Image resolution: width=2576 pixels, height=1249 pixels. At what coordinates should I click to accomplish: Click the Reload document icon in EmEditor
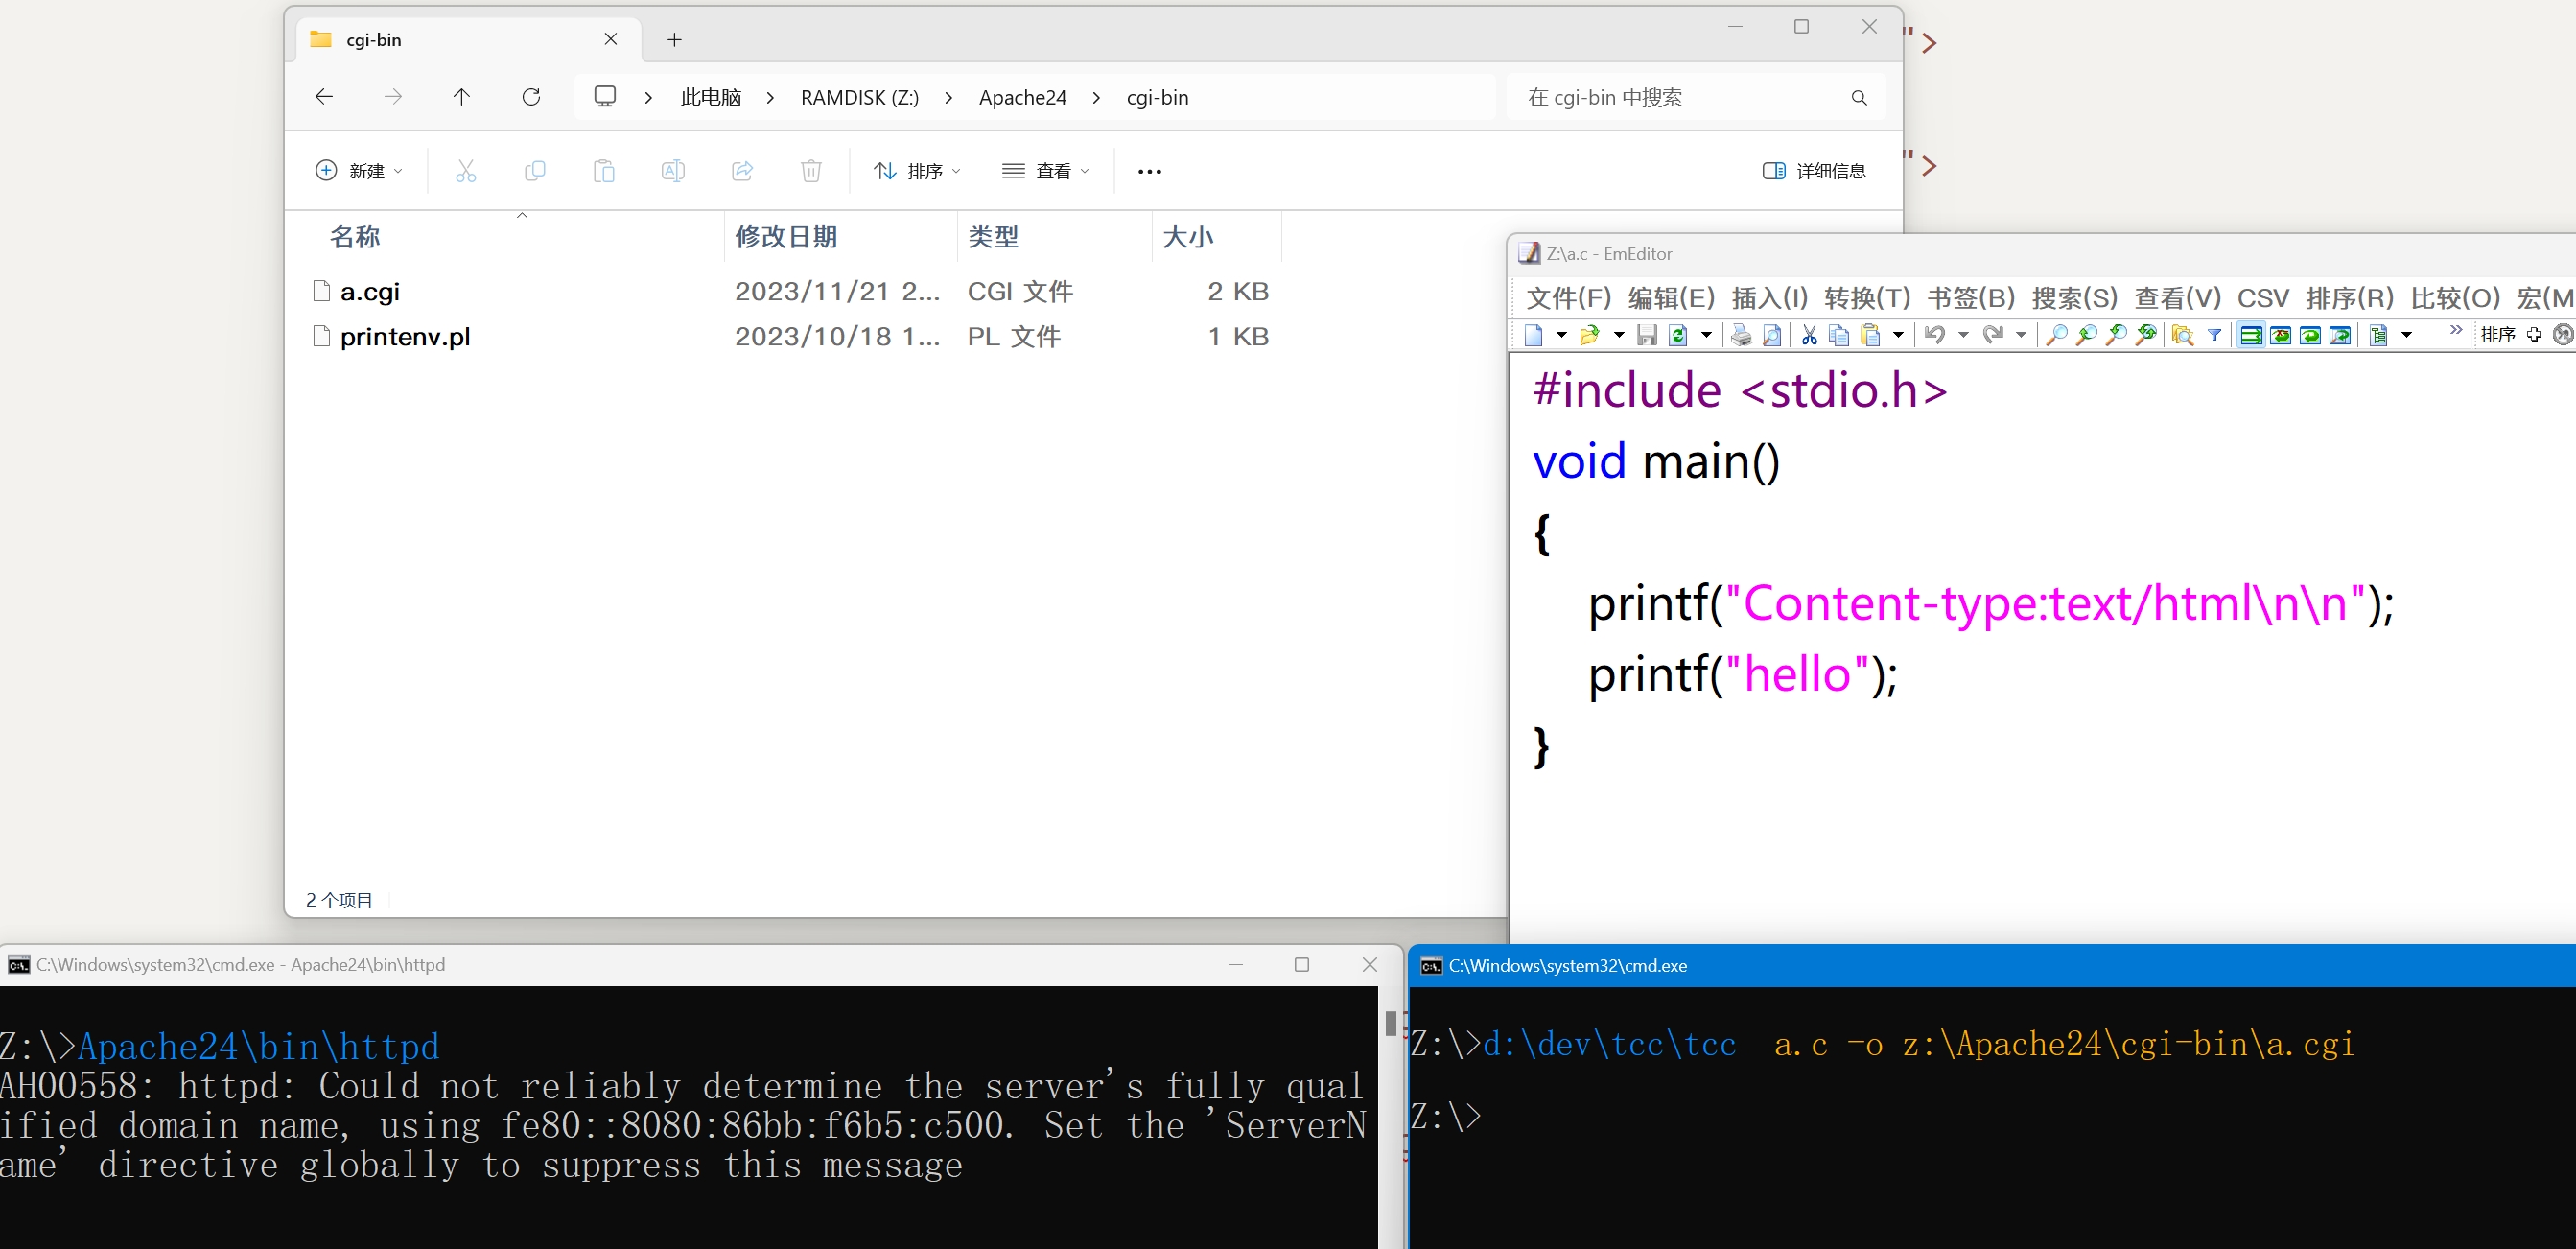click(1678, 335)
